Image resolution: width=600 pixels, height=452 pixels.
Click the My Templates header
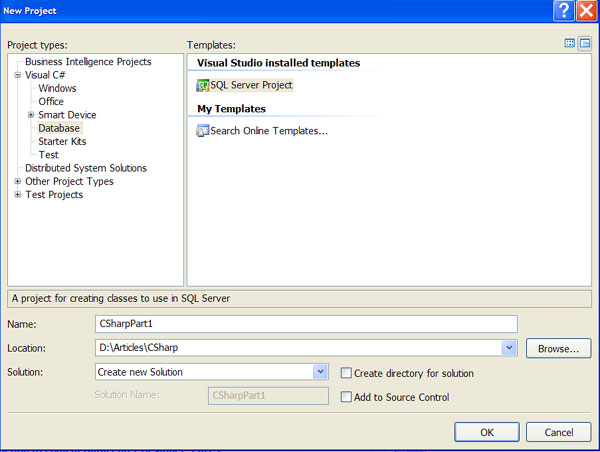[232, 109]
